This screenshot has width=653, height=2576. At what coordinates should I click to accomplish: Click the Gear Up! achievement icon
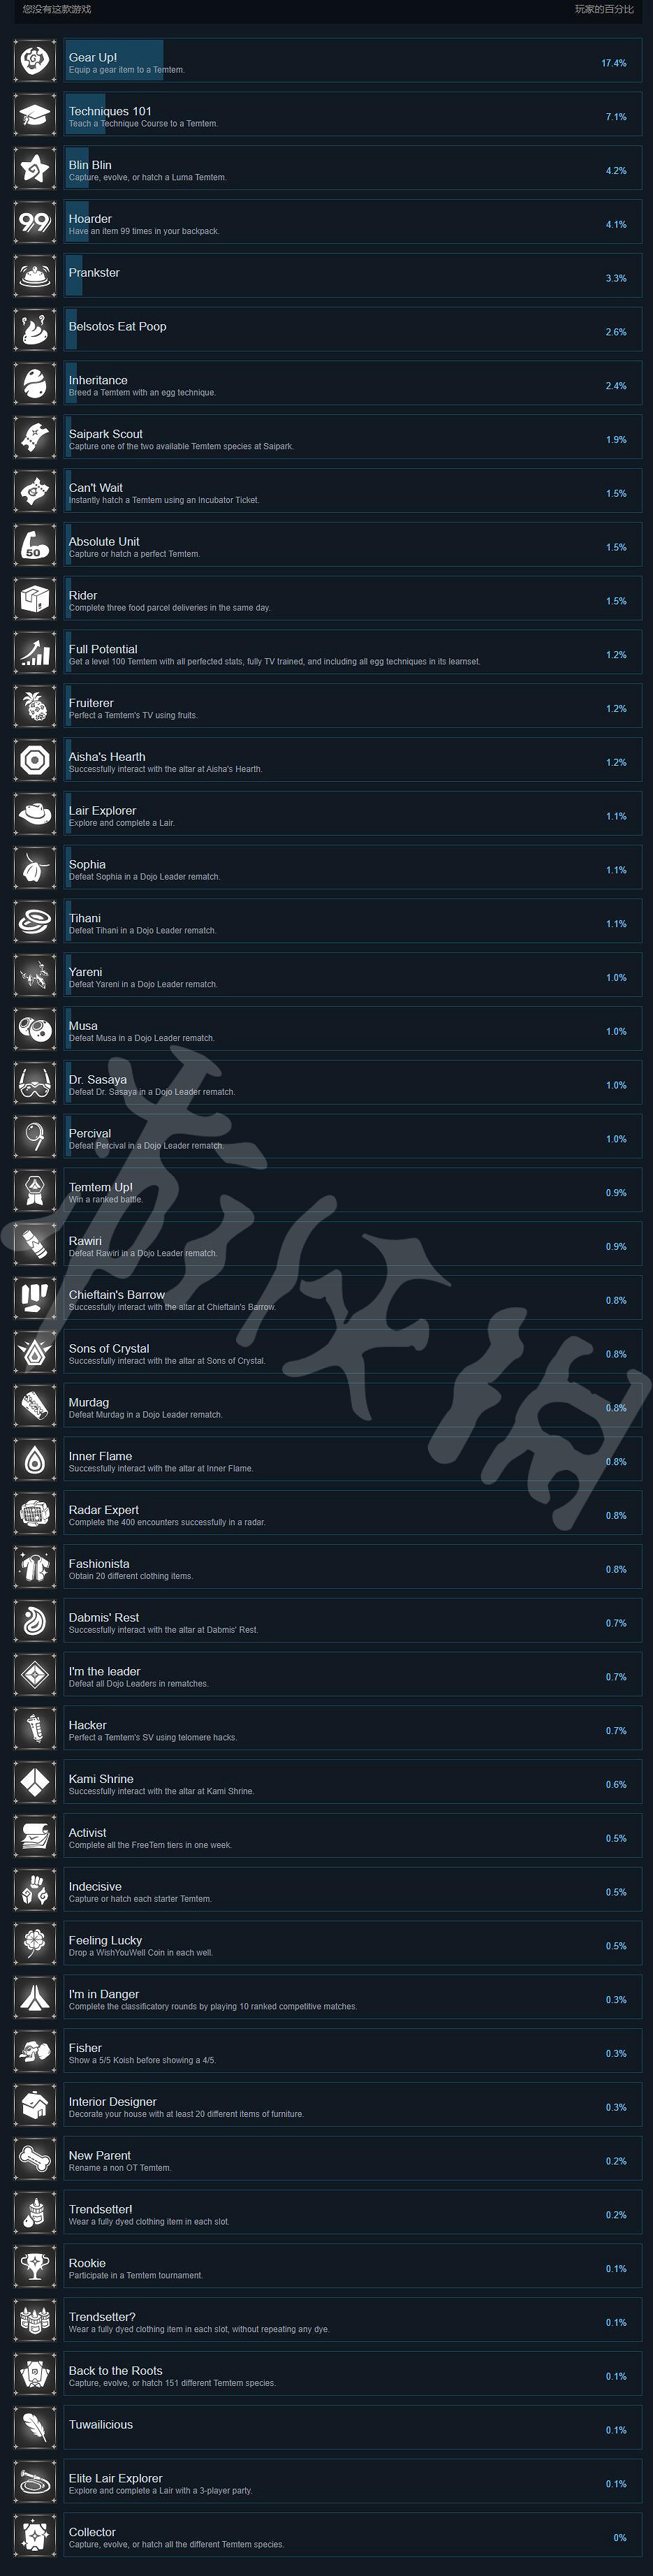(35, 61)
